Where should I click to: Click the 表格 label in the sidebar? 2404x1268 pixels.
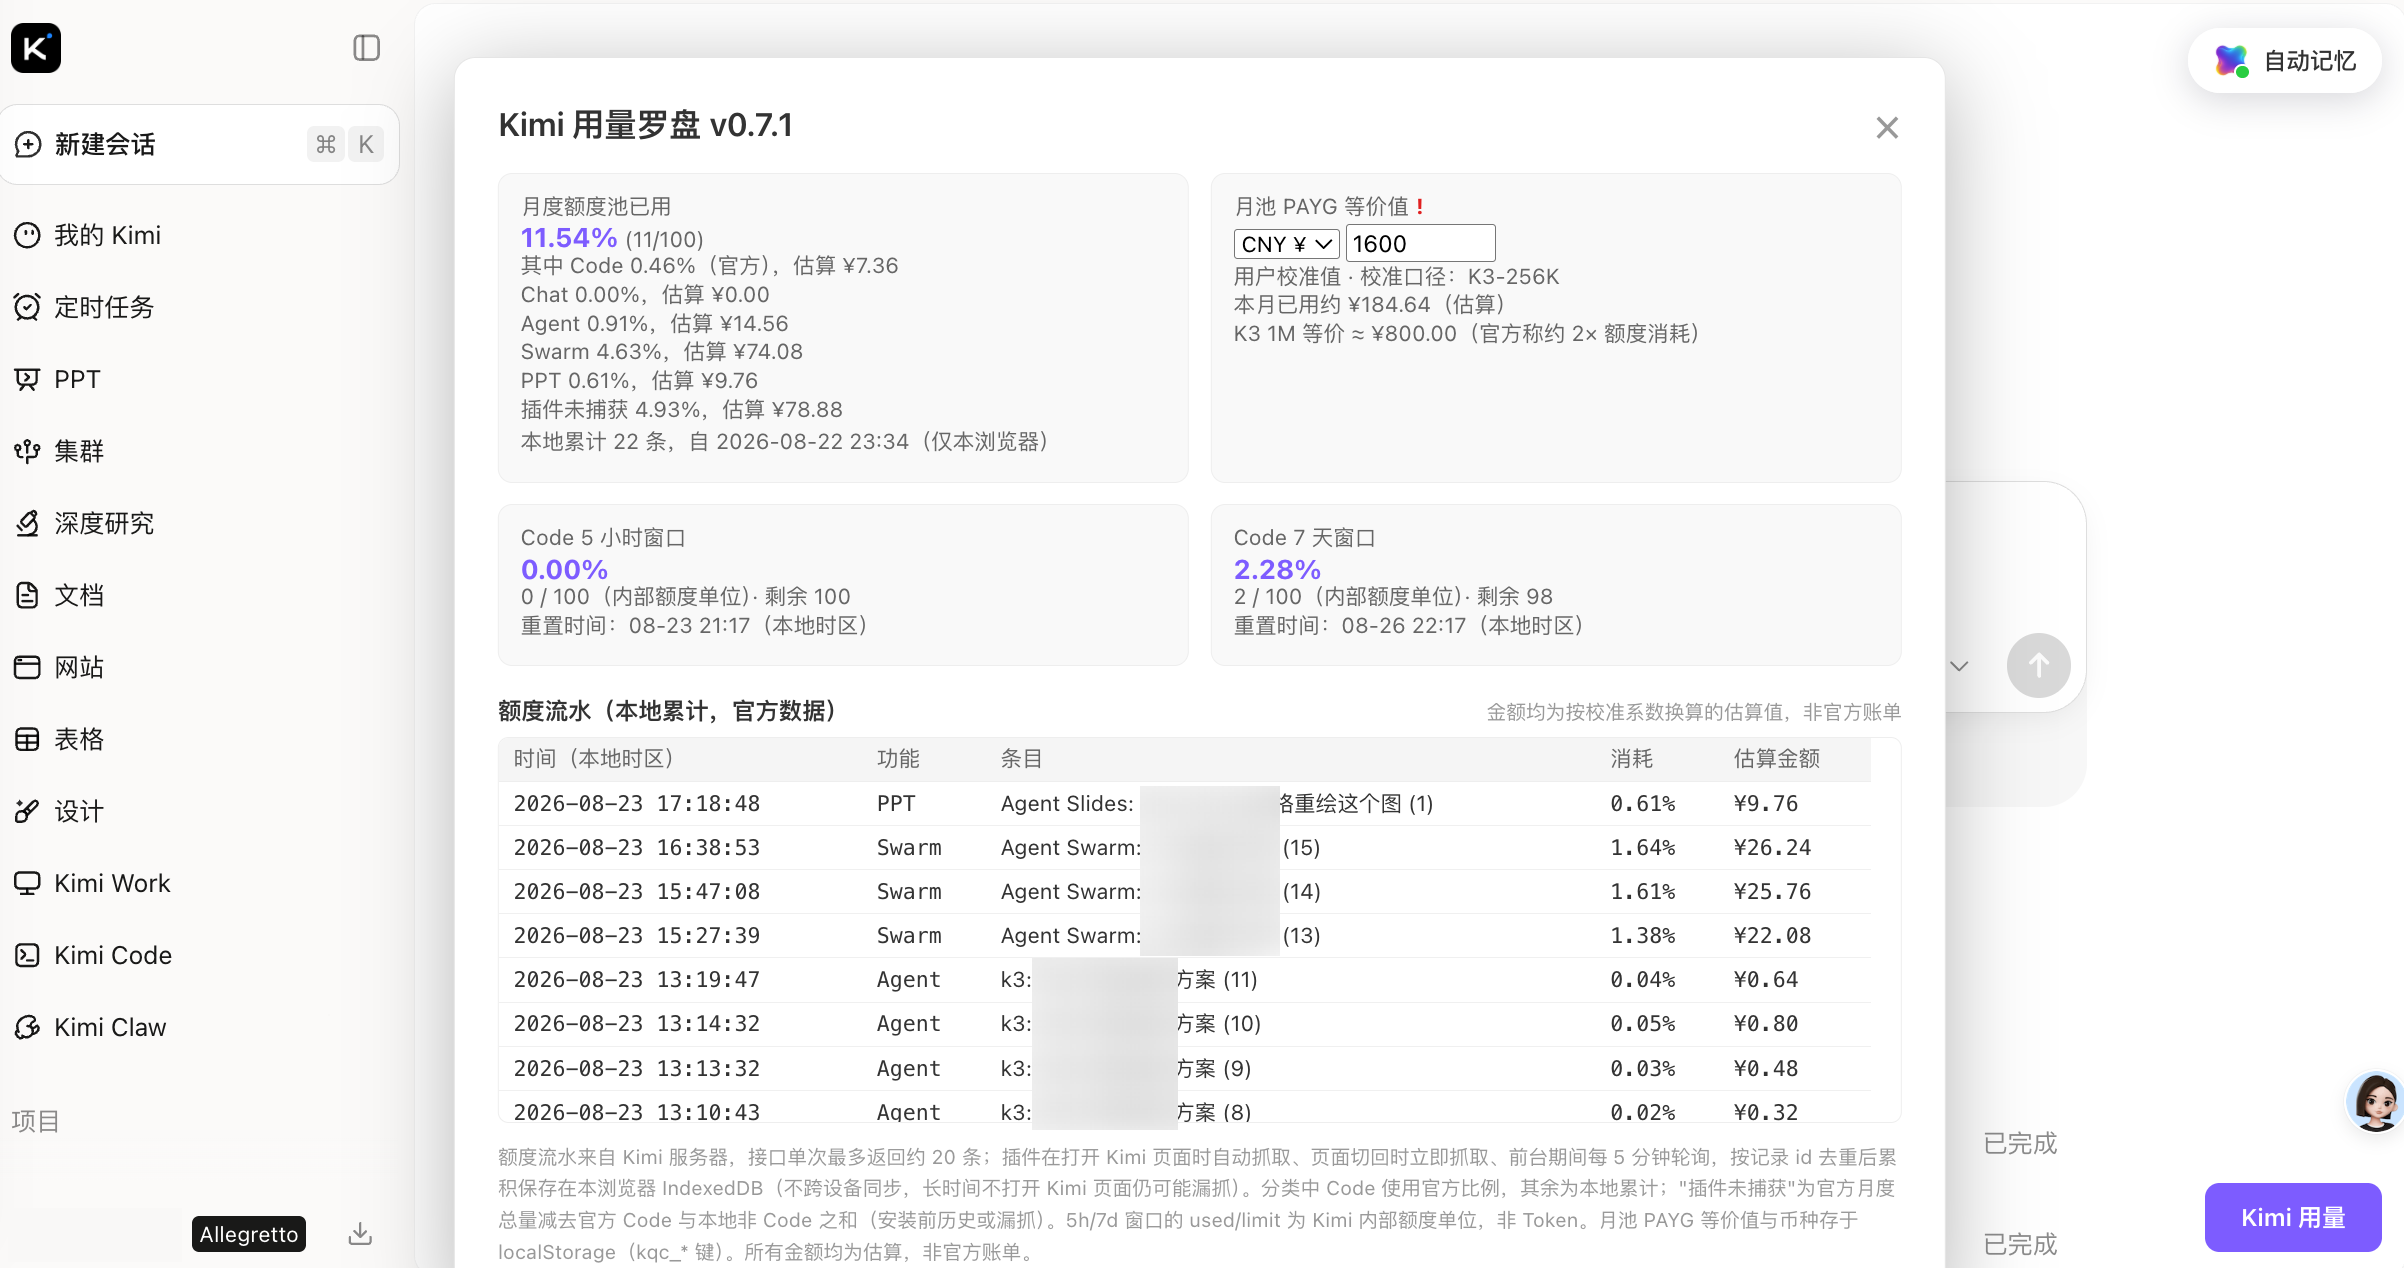click(x=79, y=739)
